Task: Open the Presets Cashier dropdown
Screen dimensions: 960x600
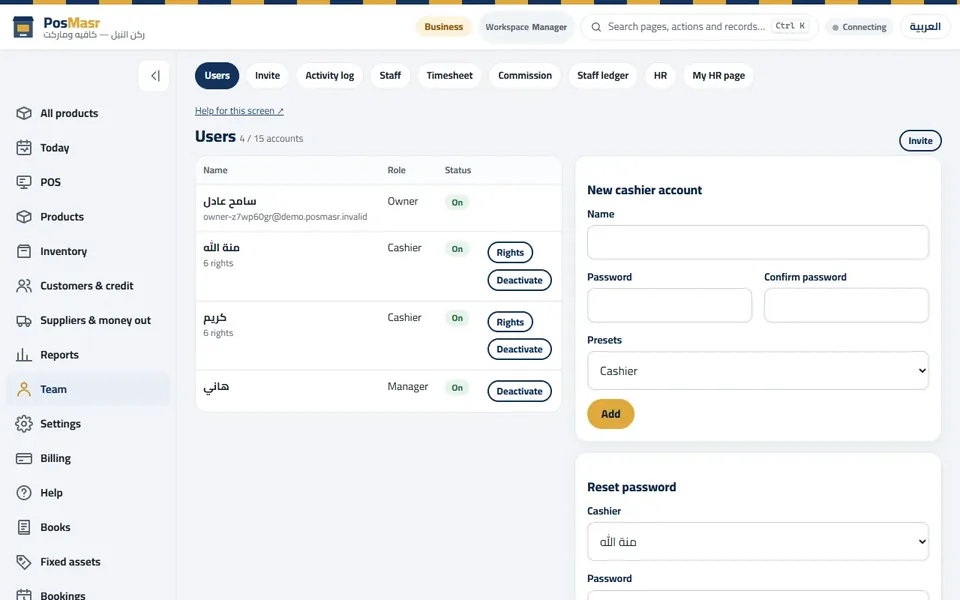Action: [757, 370]
